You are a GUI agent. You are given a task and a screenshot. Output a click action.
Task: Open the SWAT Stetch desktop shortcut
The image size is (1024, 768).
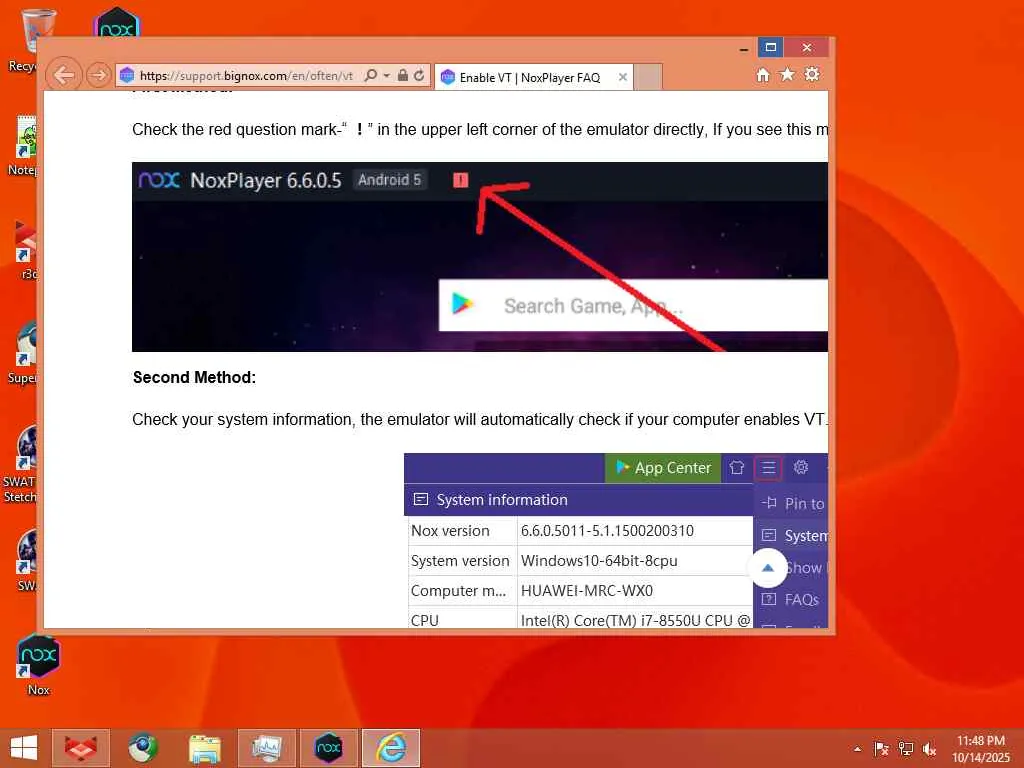pos(22,464)
